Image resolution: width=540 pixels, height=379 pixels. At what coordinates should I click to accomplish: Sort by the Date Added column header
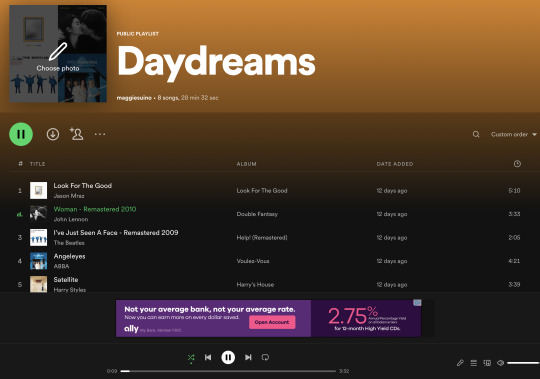[395, 164]
